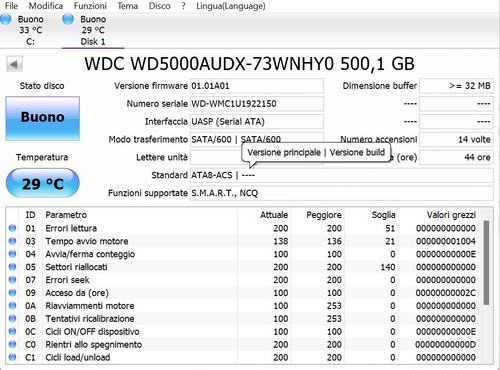Open the Lingua(Language) menu
Viewport: 500px width, 370px height.
(231, 6)
